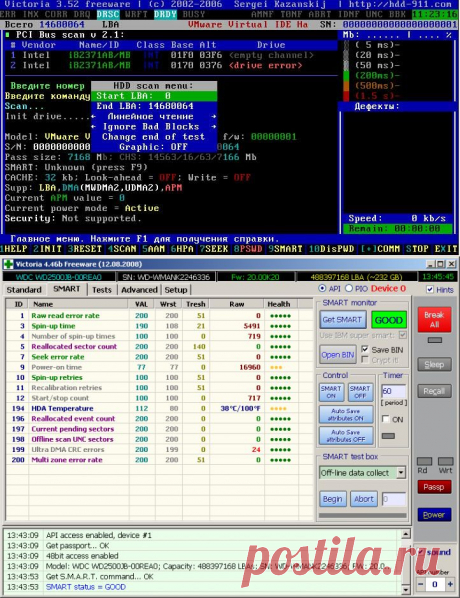Click the Timer period input field
The image size is (460, 598).
point(393,391)
